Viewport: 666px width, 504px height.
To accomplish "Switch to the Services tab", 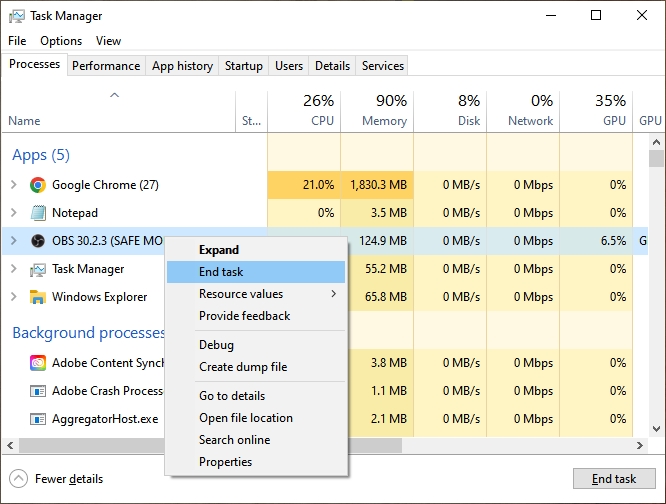I will (x=382, y=66).
